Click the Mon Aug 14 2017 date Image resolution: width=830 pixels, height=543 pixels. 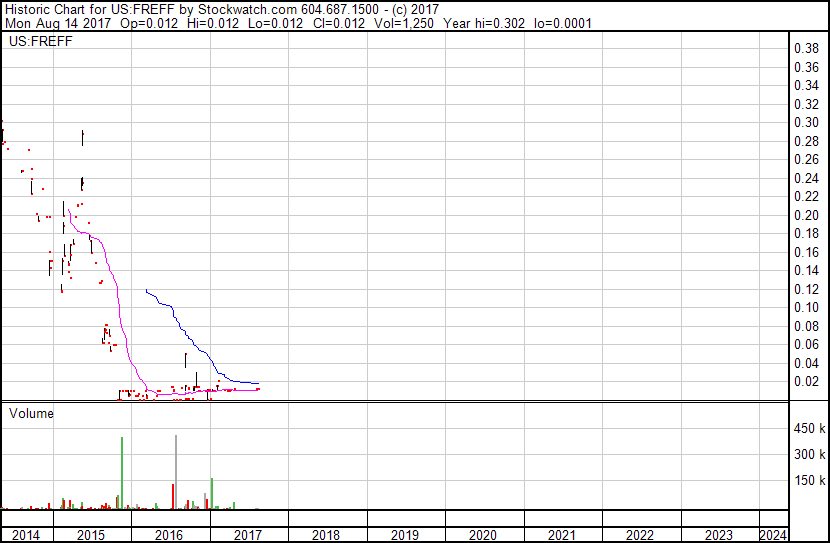[x=58, y=23]
